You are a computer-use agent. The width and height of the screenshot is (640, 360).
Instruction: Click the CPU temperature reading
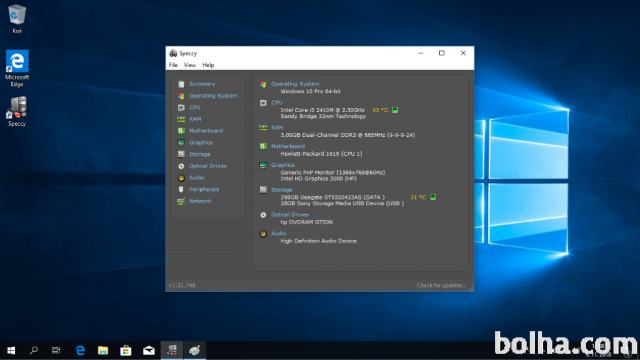[380, 110]
